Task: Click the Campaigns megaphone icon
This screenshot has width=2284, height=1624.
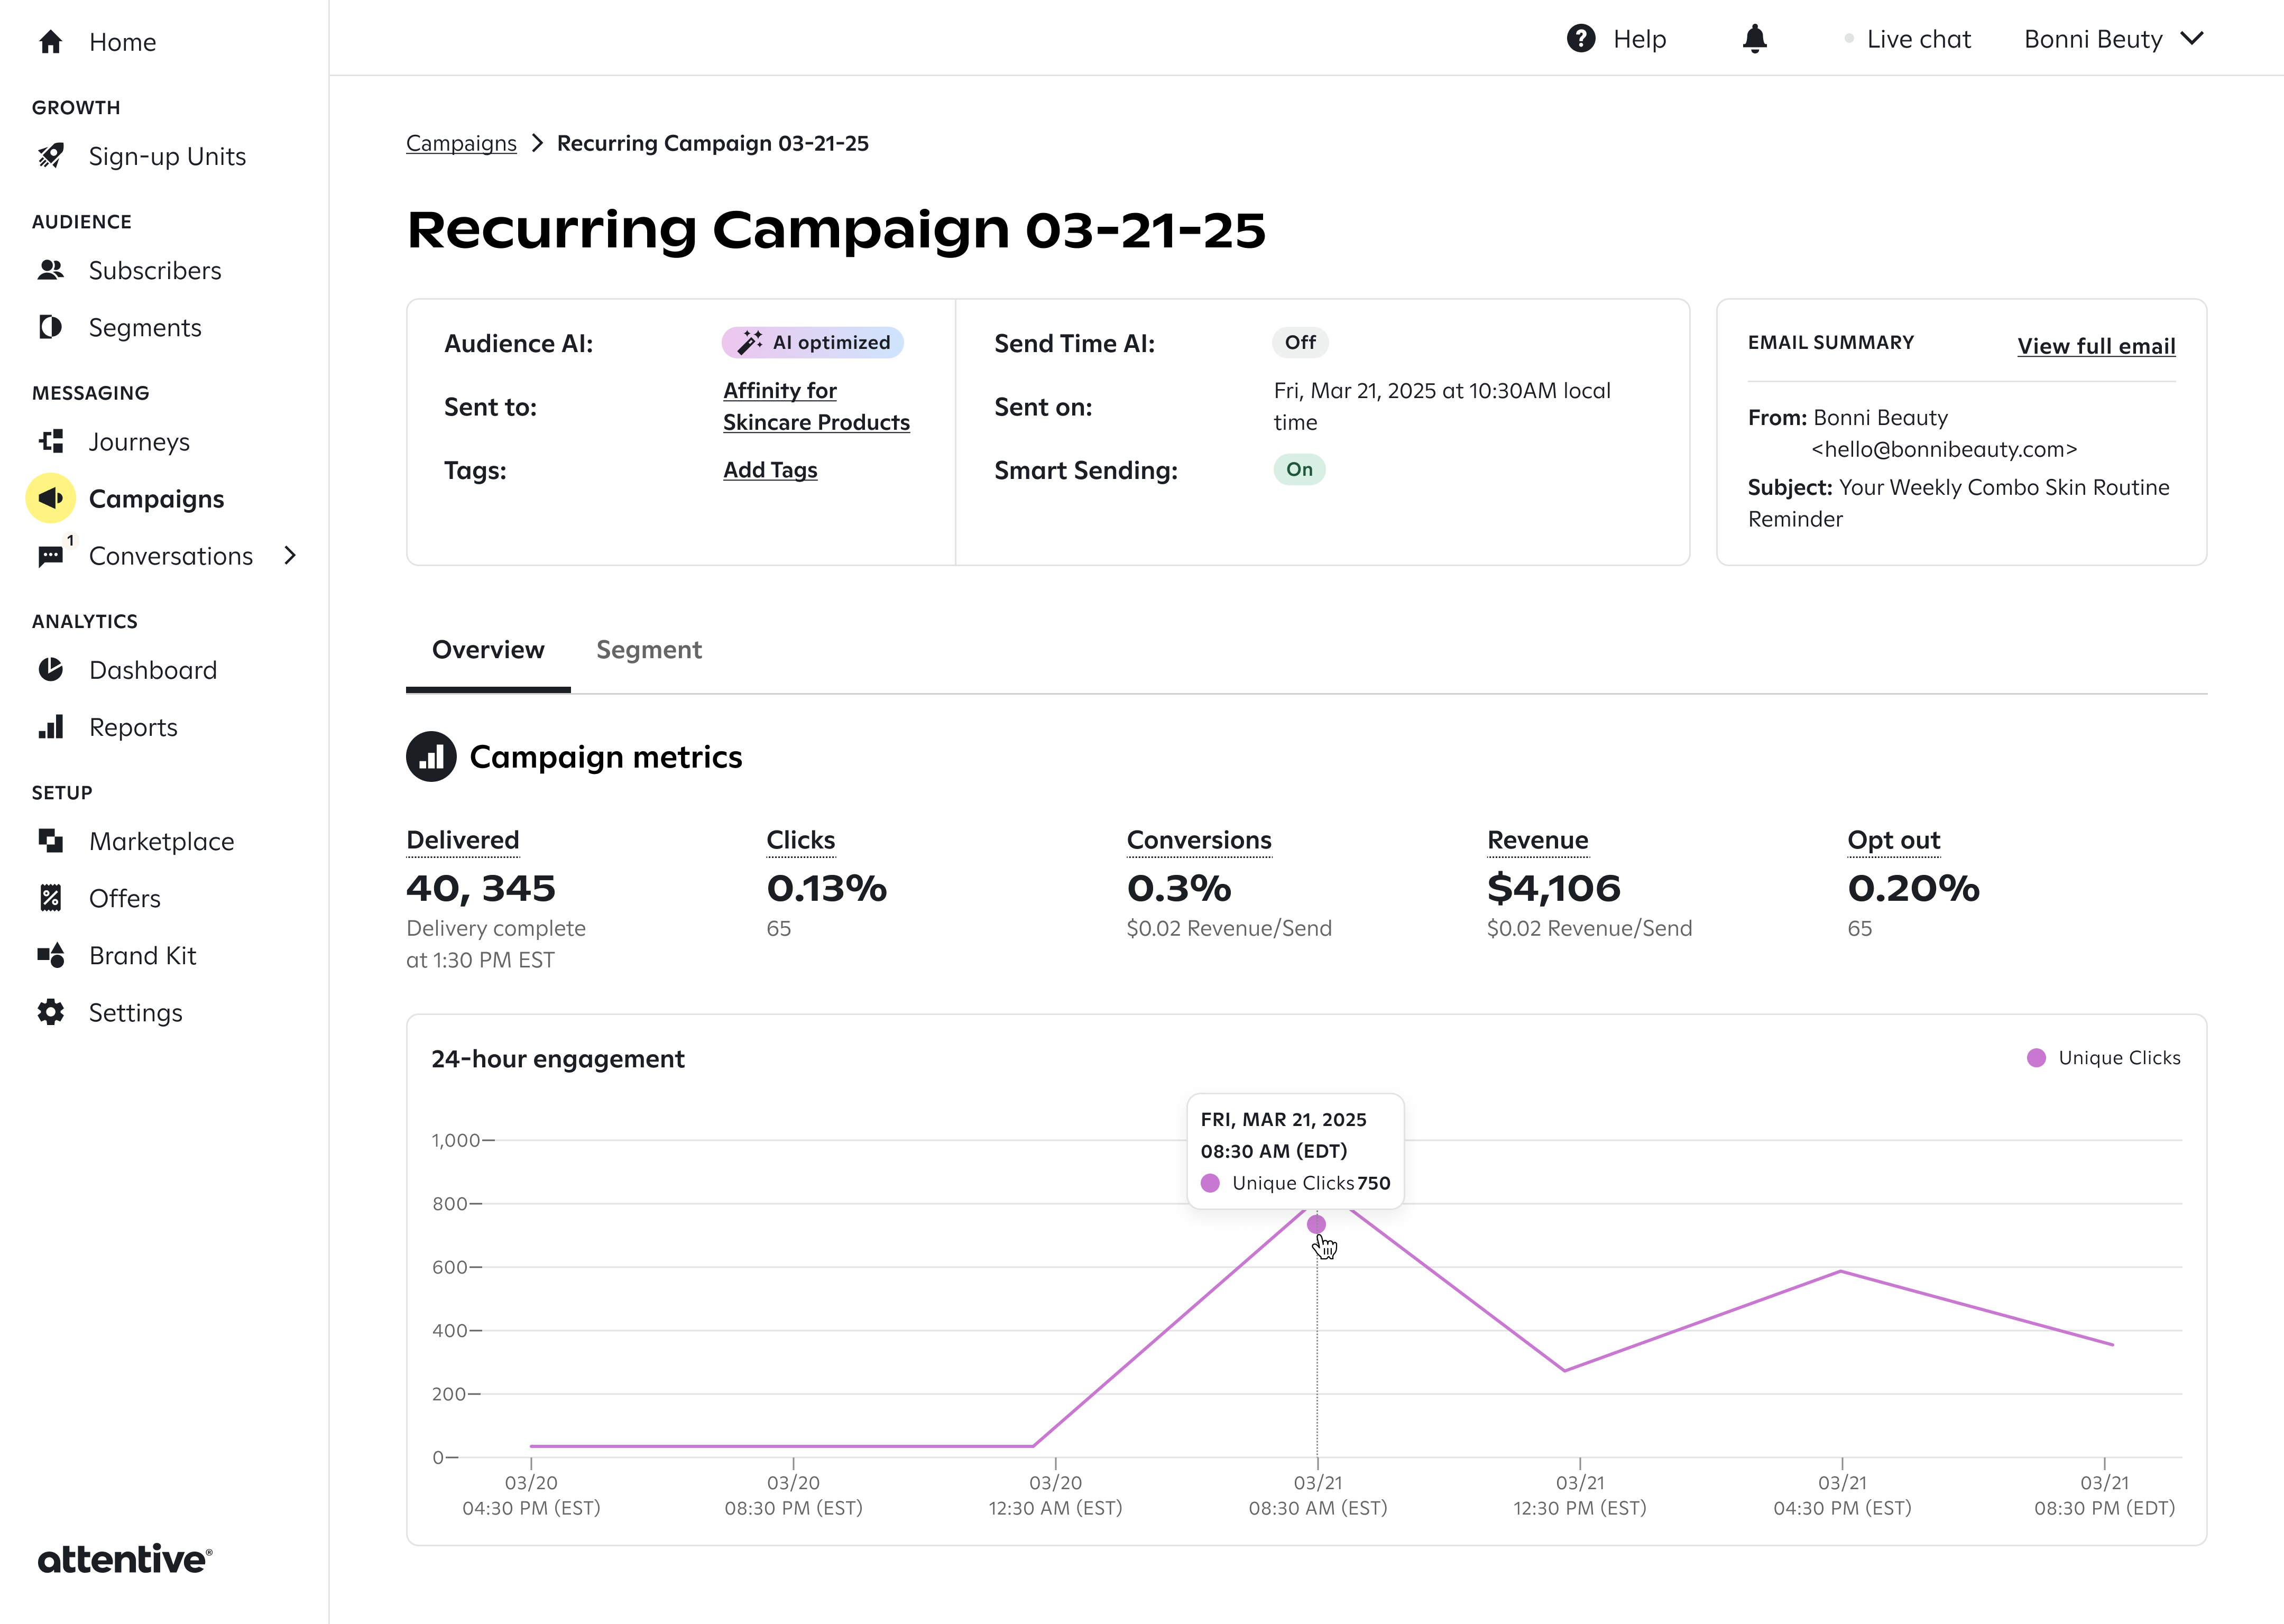Action: pos(51,498)
